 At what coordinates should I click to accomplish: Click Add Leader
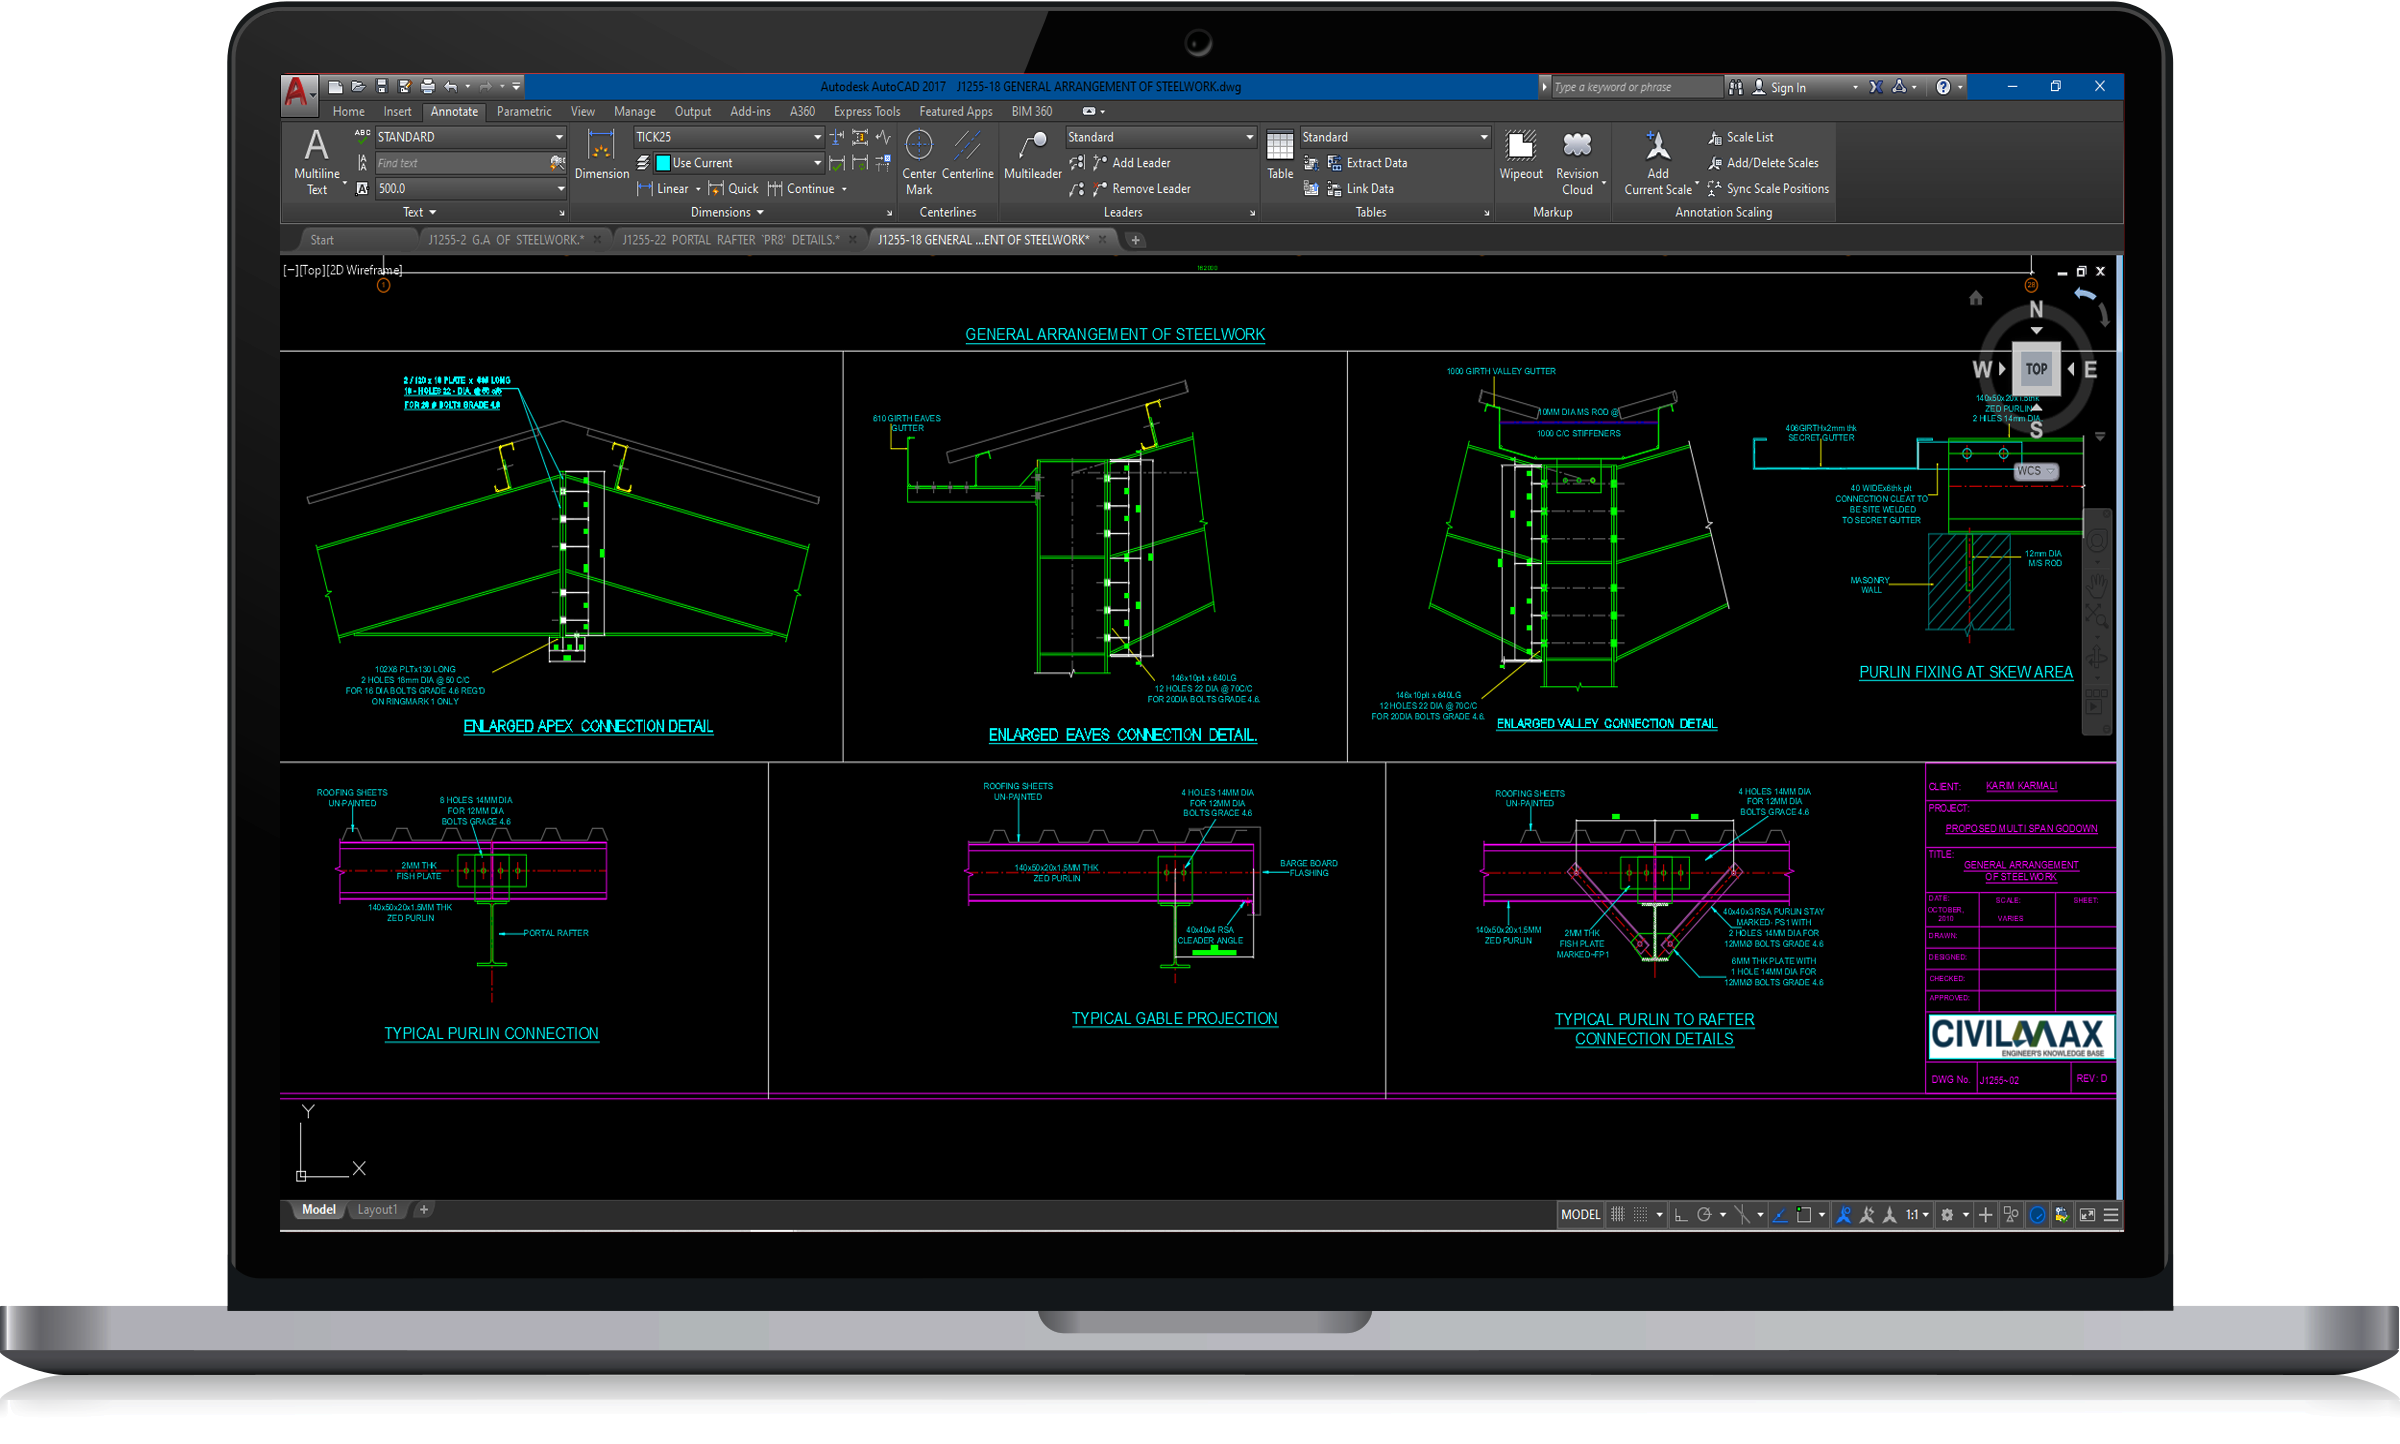[x=1132, y=163]
